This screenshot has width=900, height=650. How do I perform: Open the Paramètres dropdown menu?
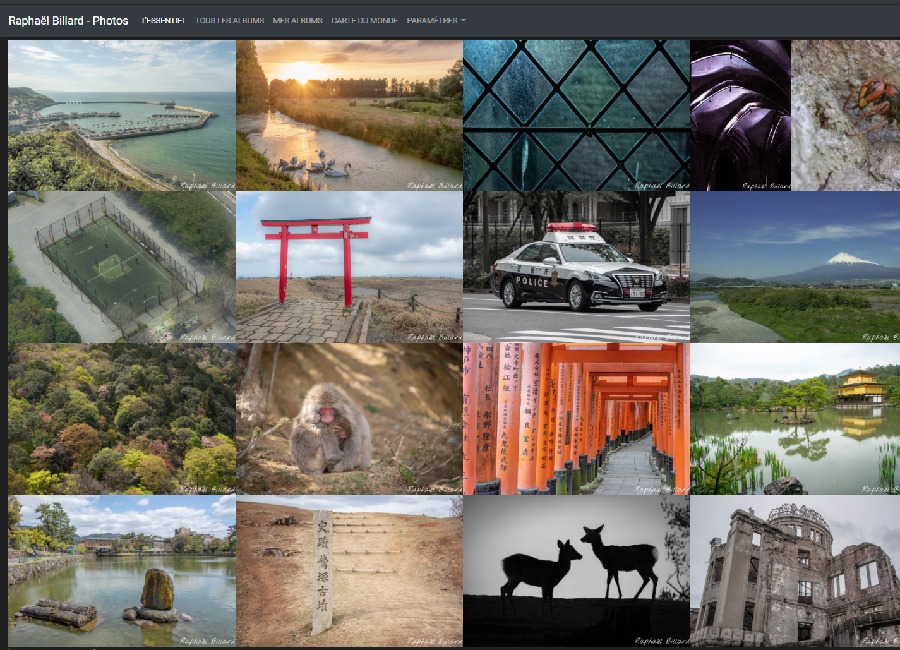pyautogui.click(x=436, y=20)
